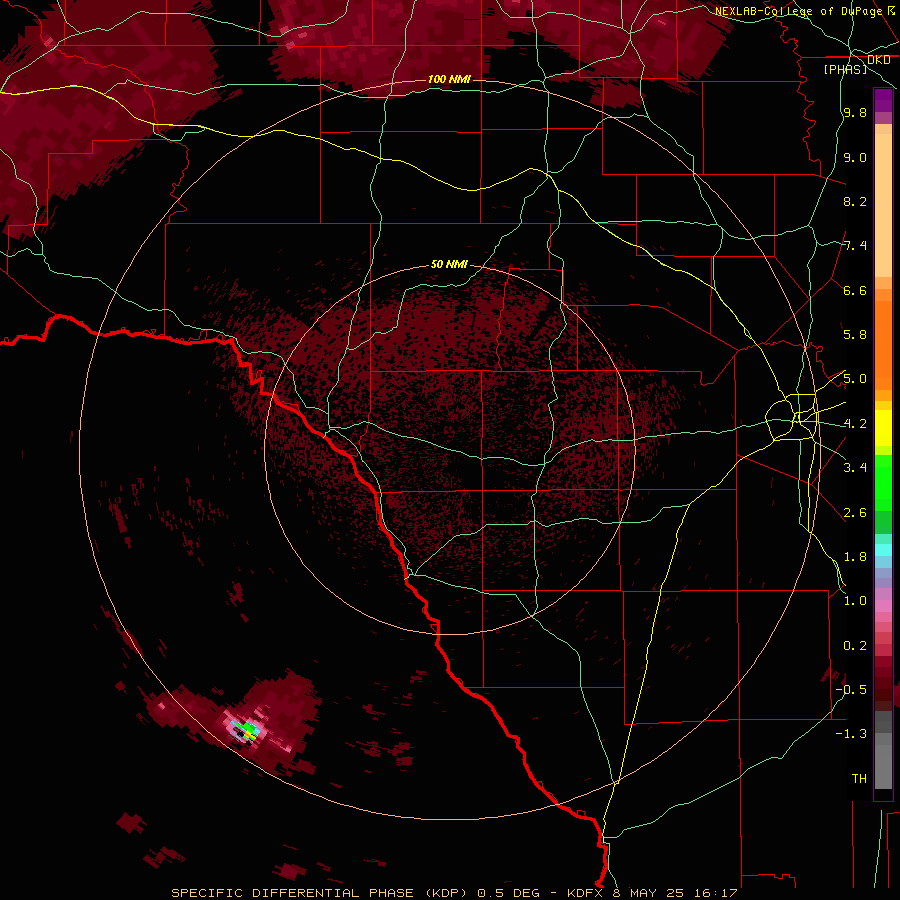Click the 6.6 value on the color scale
This screenshot has width=900, height=900.
855,290
